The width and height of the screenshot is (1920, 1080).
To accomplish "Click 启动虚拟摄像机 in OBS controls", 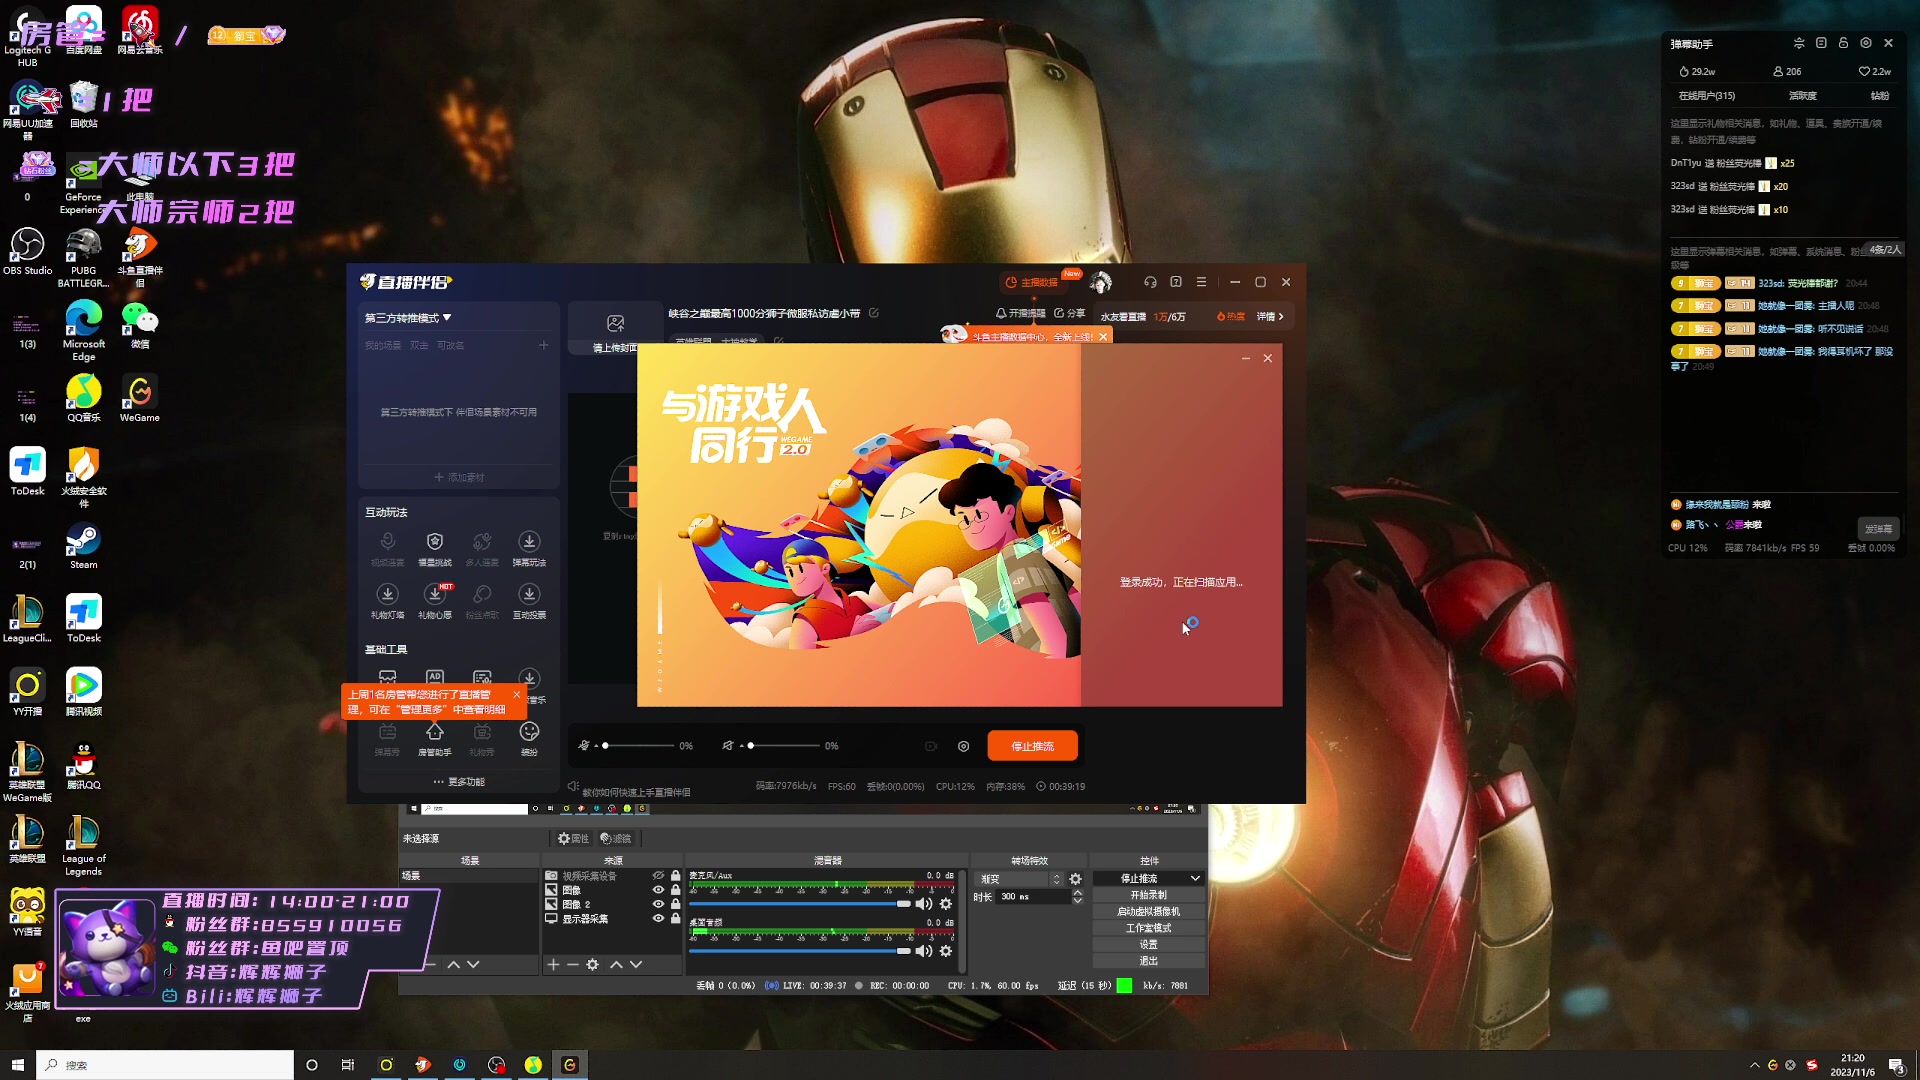I will 1148,912.
